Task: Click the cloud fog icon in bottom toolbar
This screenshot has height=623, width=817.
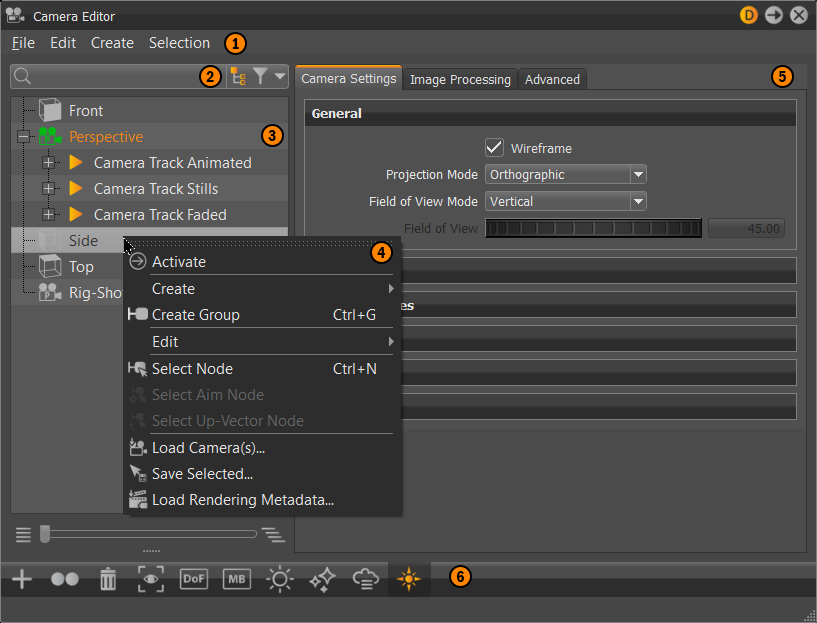Action: [x=365, y=579]
